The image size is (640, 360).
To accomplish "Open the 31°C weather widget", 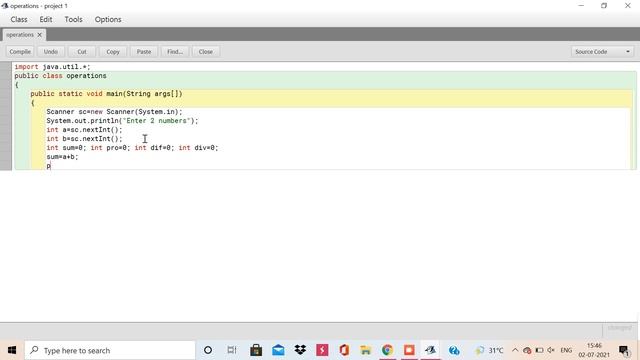I will tap(489, 350).
